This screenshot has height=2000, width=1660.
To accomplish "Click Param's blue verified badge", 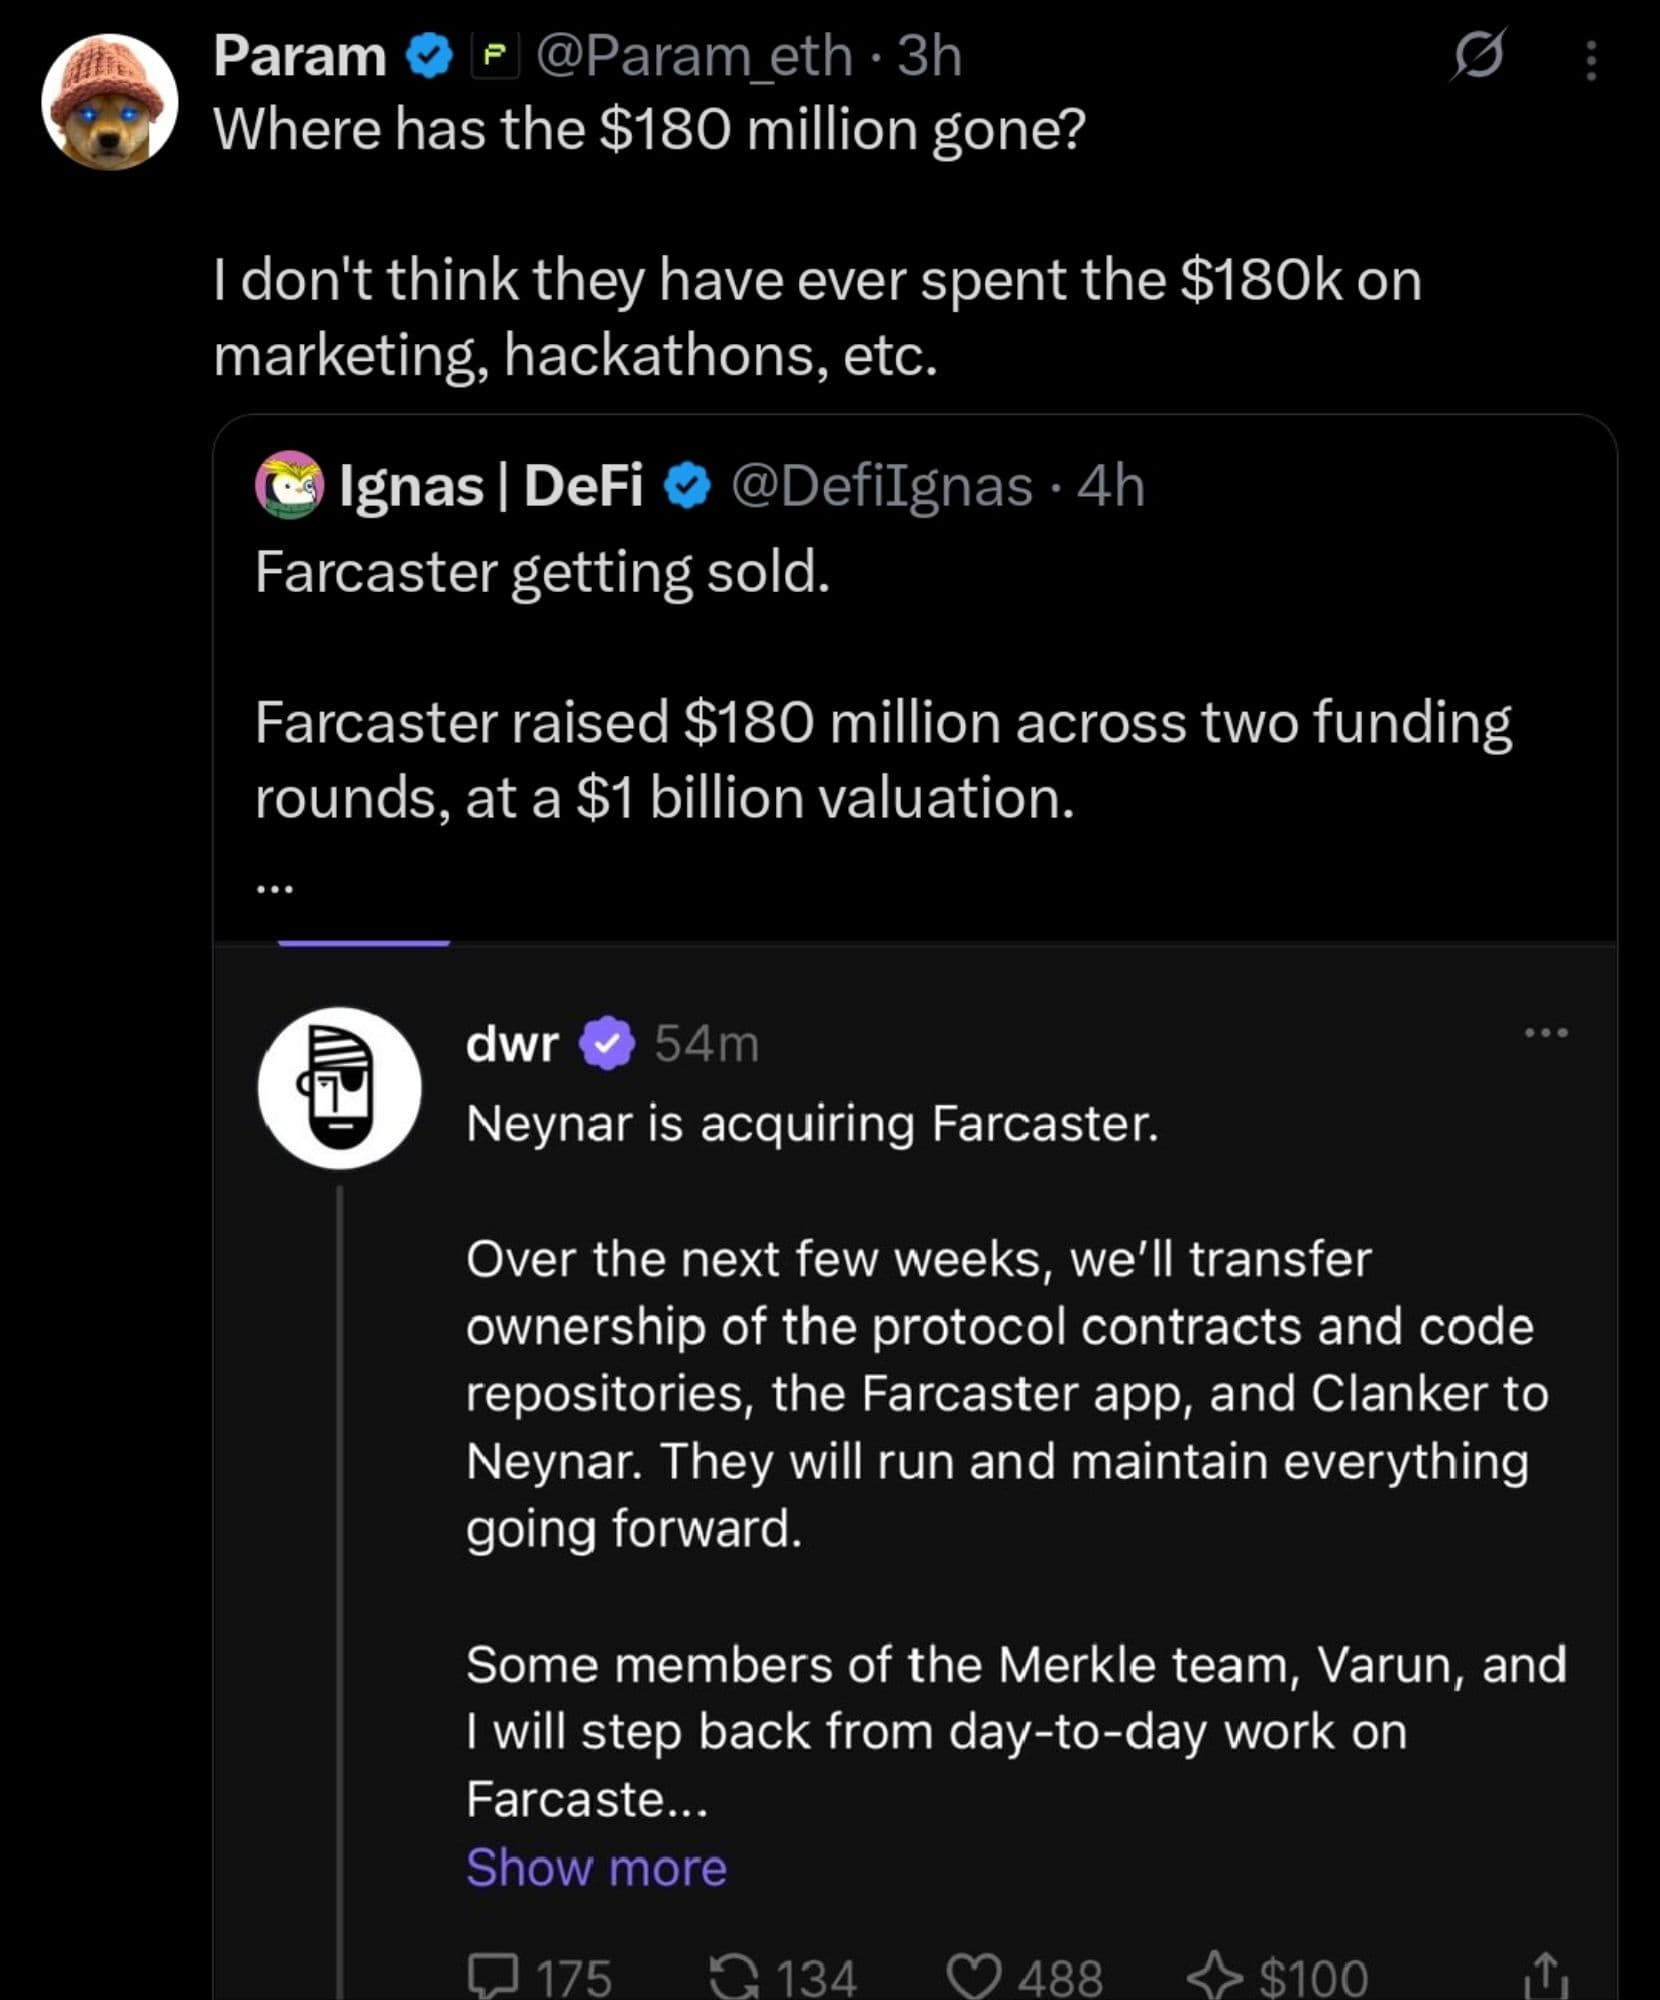I will [429, 56].
